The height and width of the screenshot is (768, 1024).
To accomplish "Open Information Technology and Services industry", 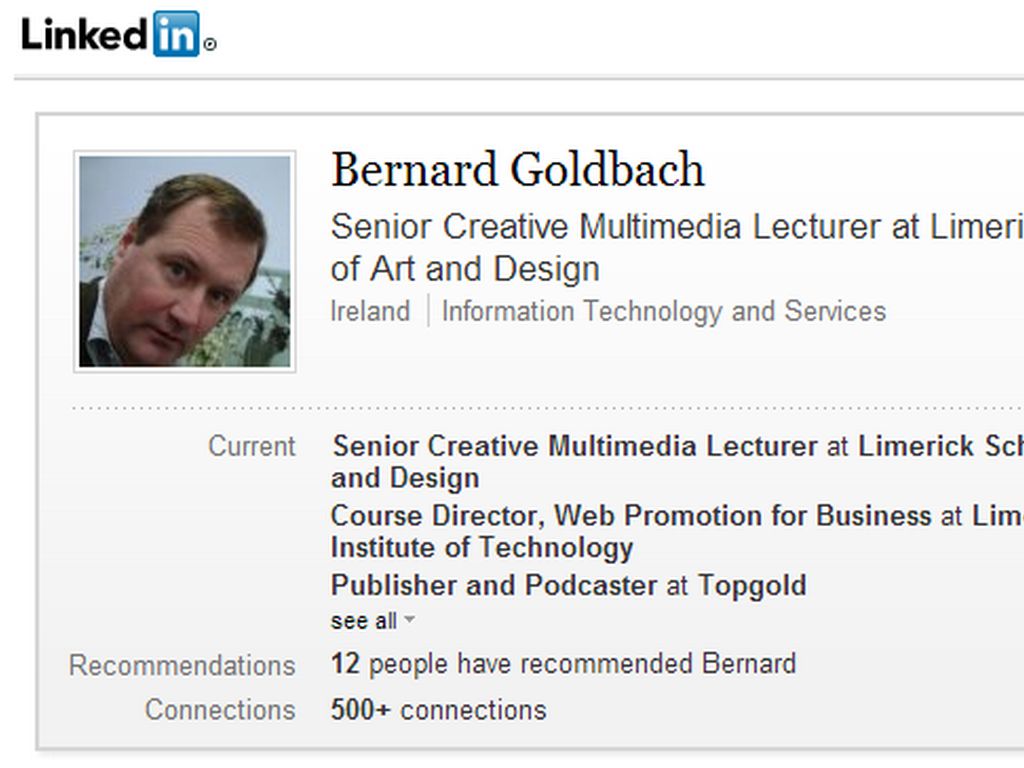I will tap(663, 311).
